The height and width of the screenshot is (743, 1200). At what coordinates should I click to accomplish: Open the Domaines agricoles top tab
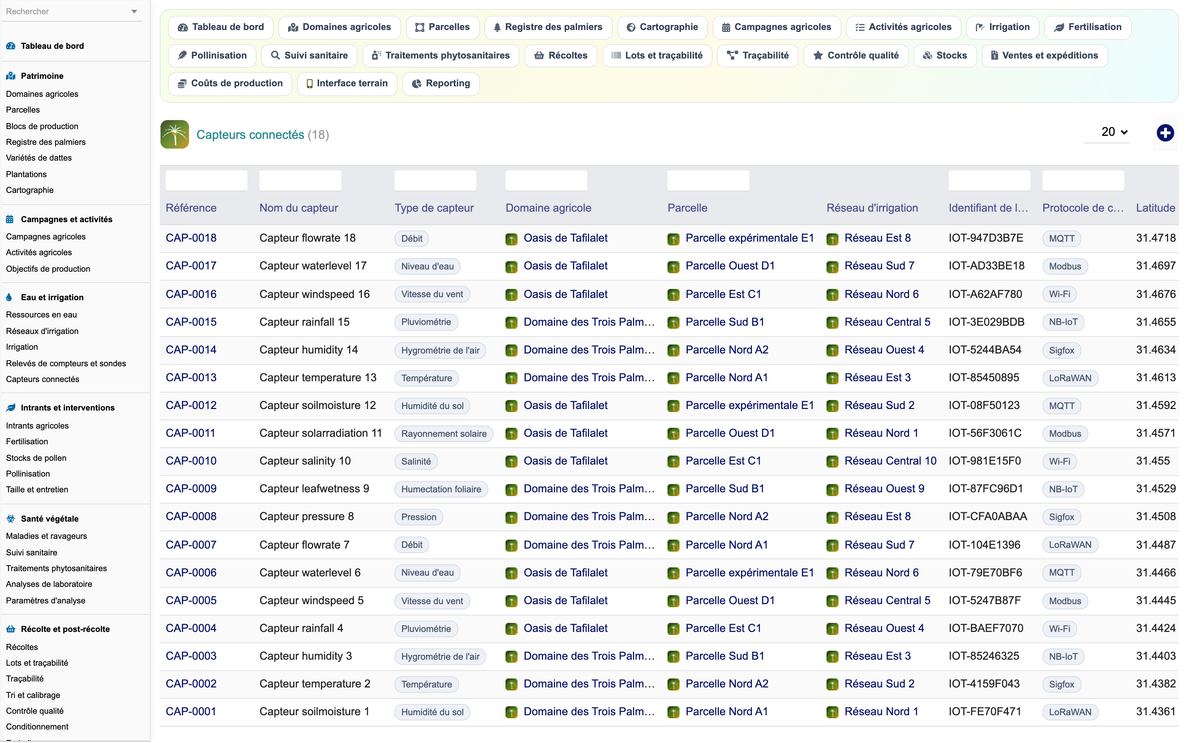(340, 27)
